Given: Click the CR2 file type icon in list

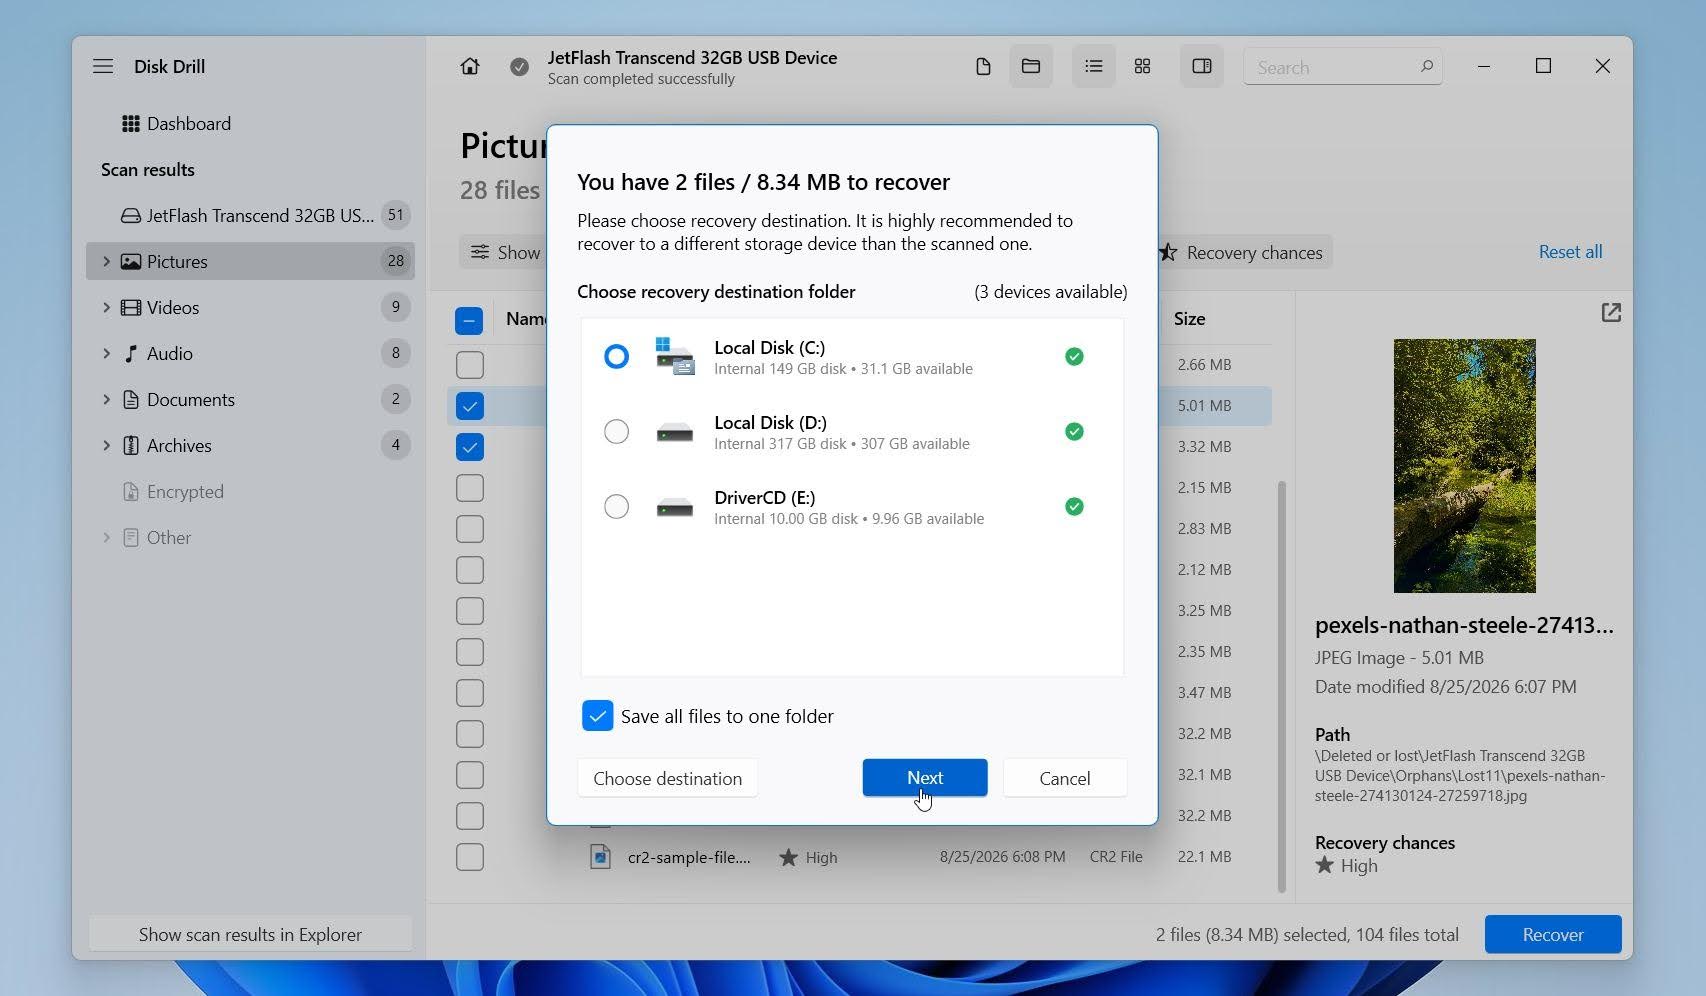Looking at the screenshot, I should click(x=600, y=857).
